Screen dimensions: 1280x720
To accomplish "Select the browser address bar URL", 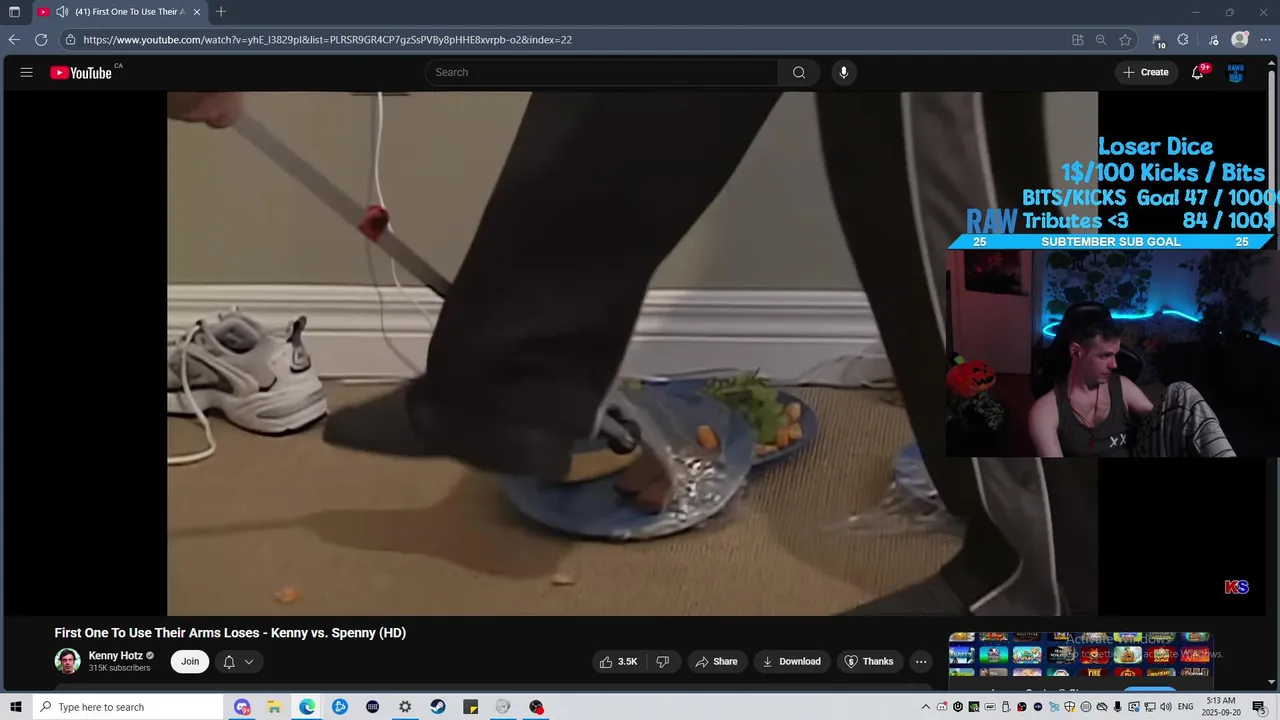I will (x=328, y=40).
